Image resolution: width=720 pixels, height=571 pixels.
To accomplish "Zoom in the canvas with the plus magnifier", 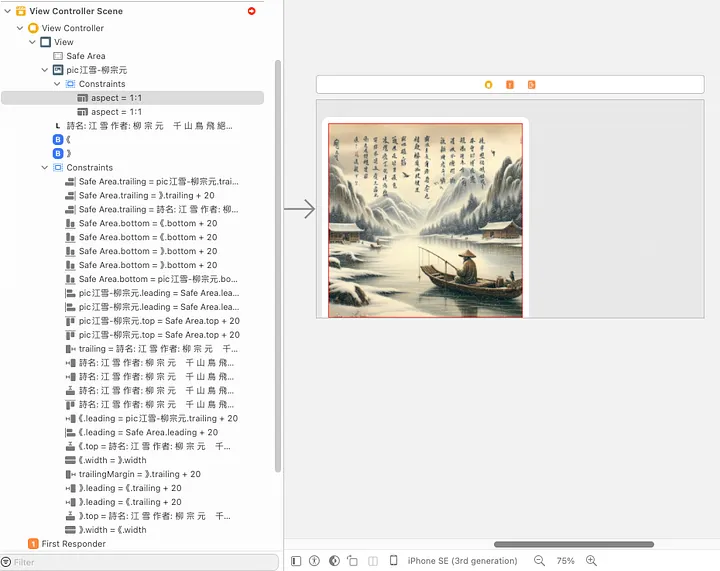I will point(591,561).
